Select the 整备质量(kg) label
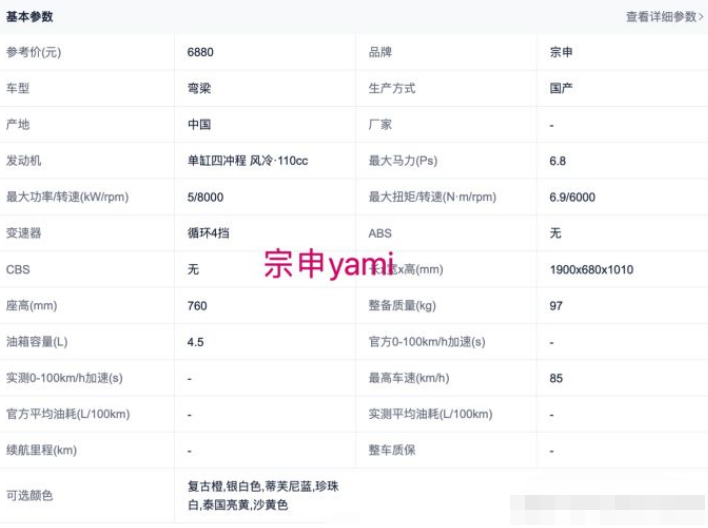Image resolution: width=708 pixels, height=528 pixels. click(402, 306)
